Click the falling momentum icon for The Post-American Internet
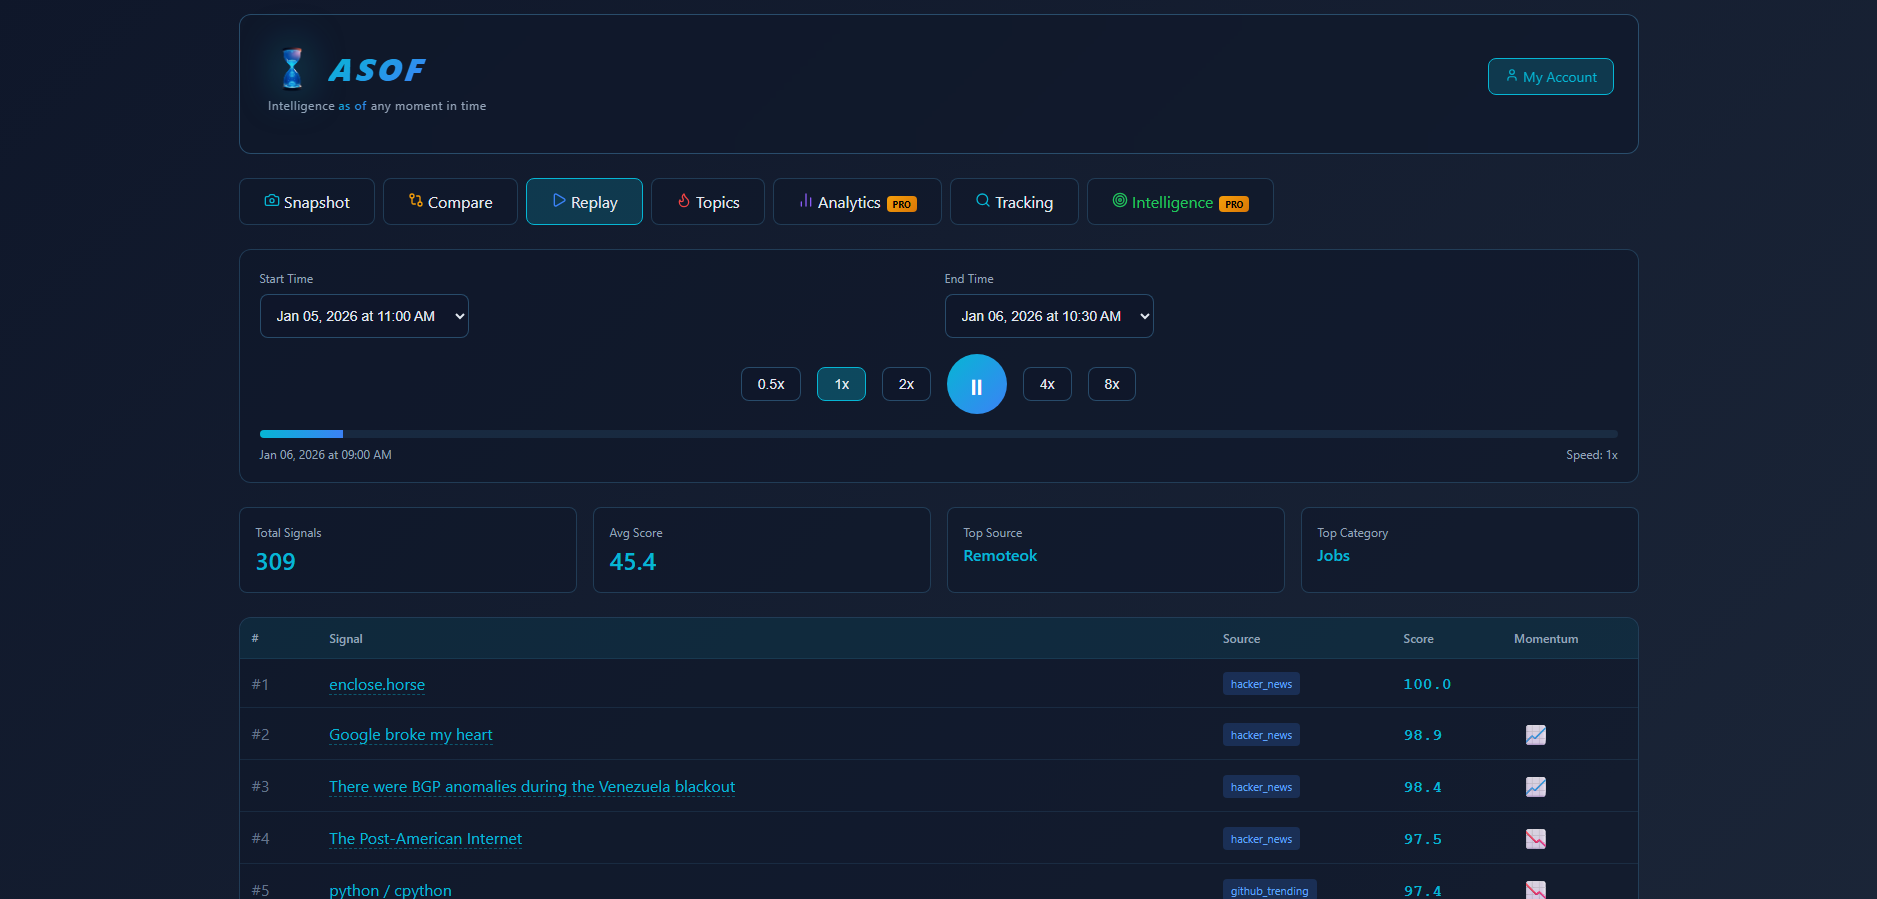 tap(1536, 839)
